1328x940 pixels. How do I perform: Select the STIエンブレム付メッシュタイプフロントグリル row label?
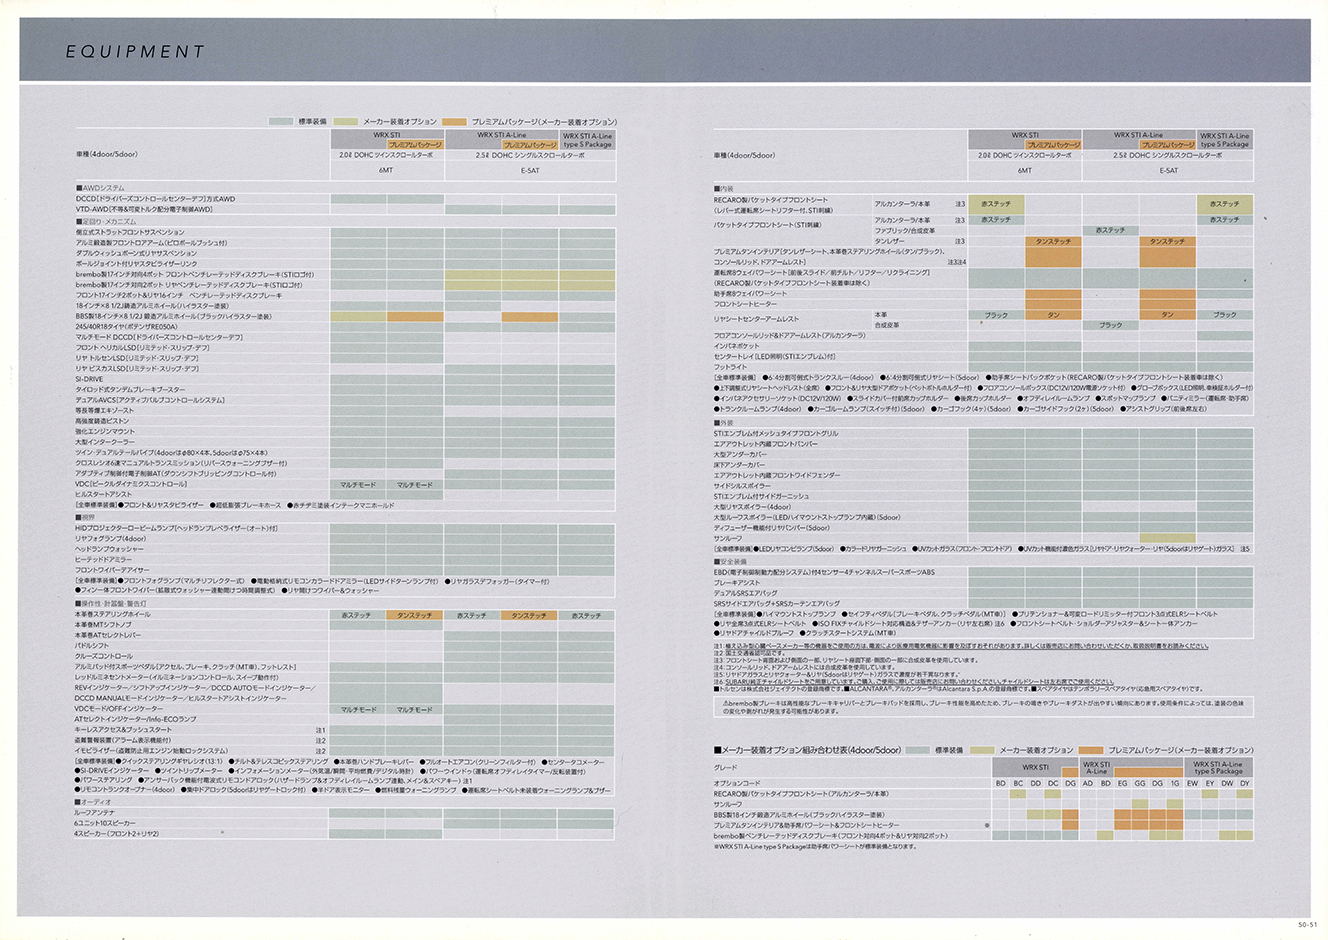tap(776, 434)
